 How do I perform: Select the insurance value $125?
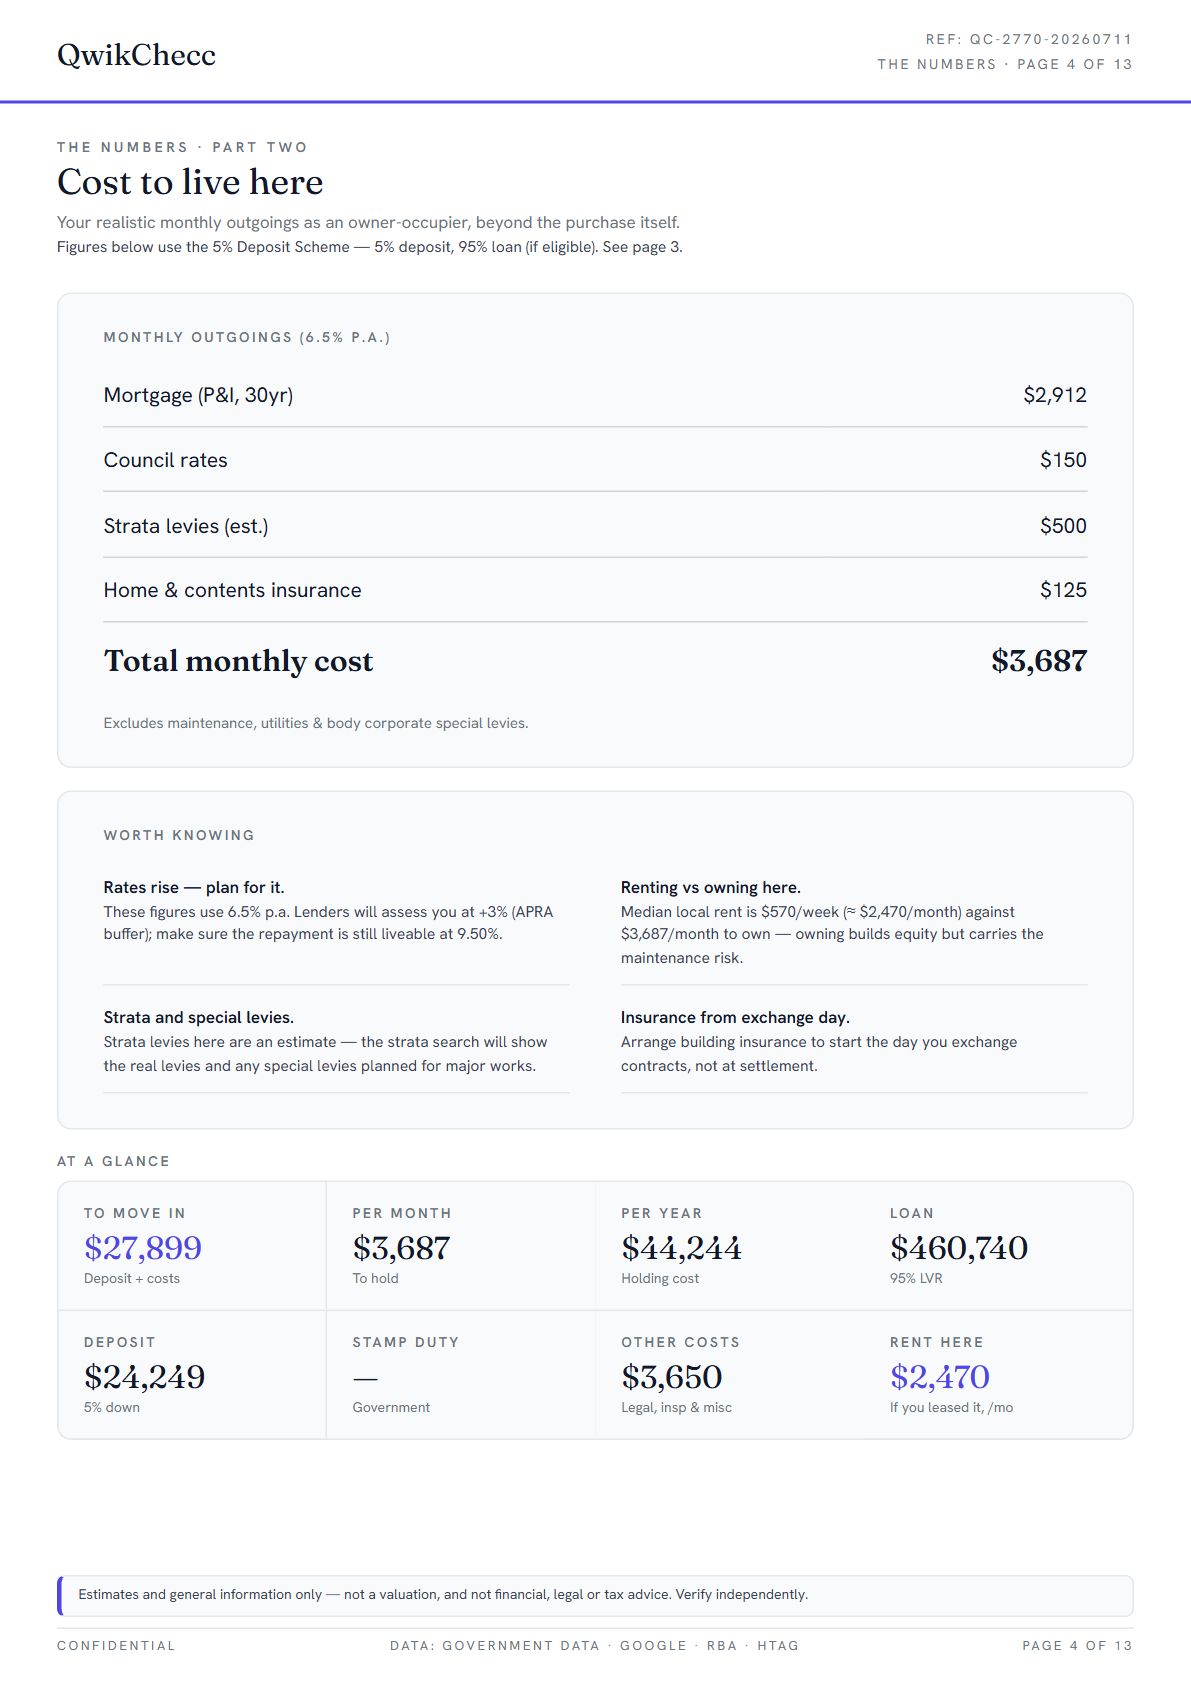[x=1063, y=590]
